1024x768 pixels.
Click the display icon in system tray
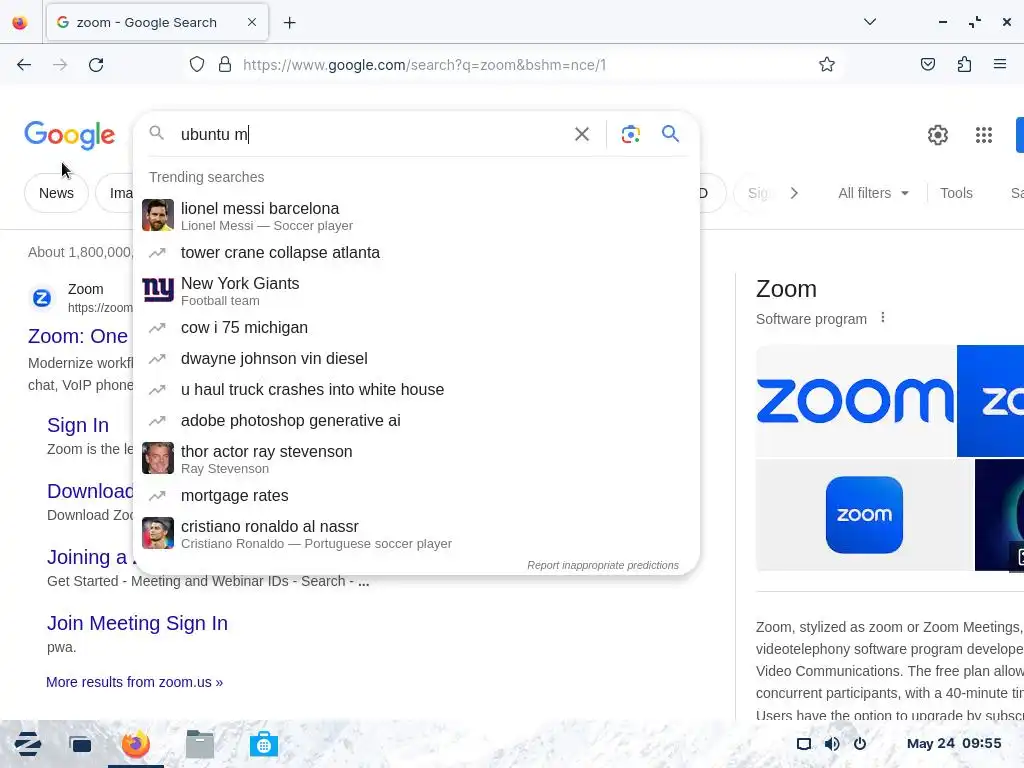pos(803,744)
